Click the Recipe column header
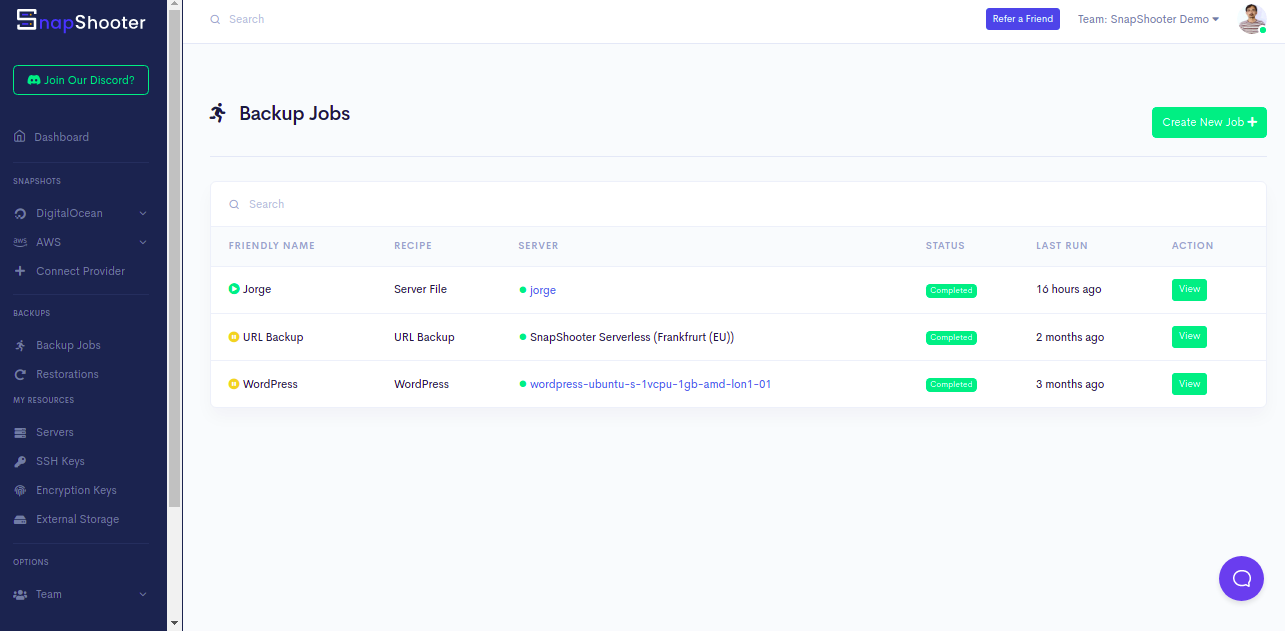Viewport: 1285px width, 631px height. [x=412, y=245]
